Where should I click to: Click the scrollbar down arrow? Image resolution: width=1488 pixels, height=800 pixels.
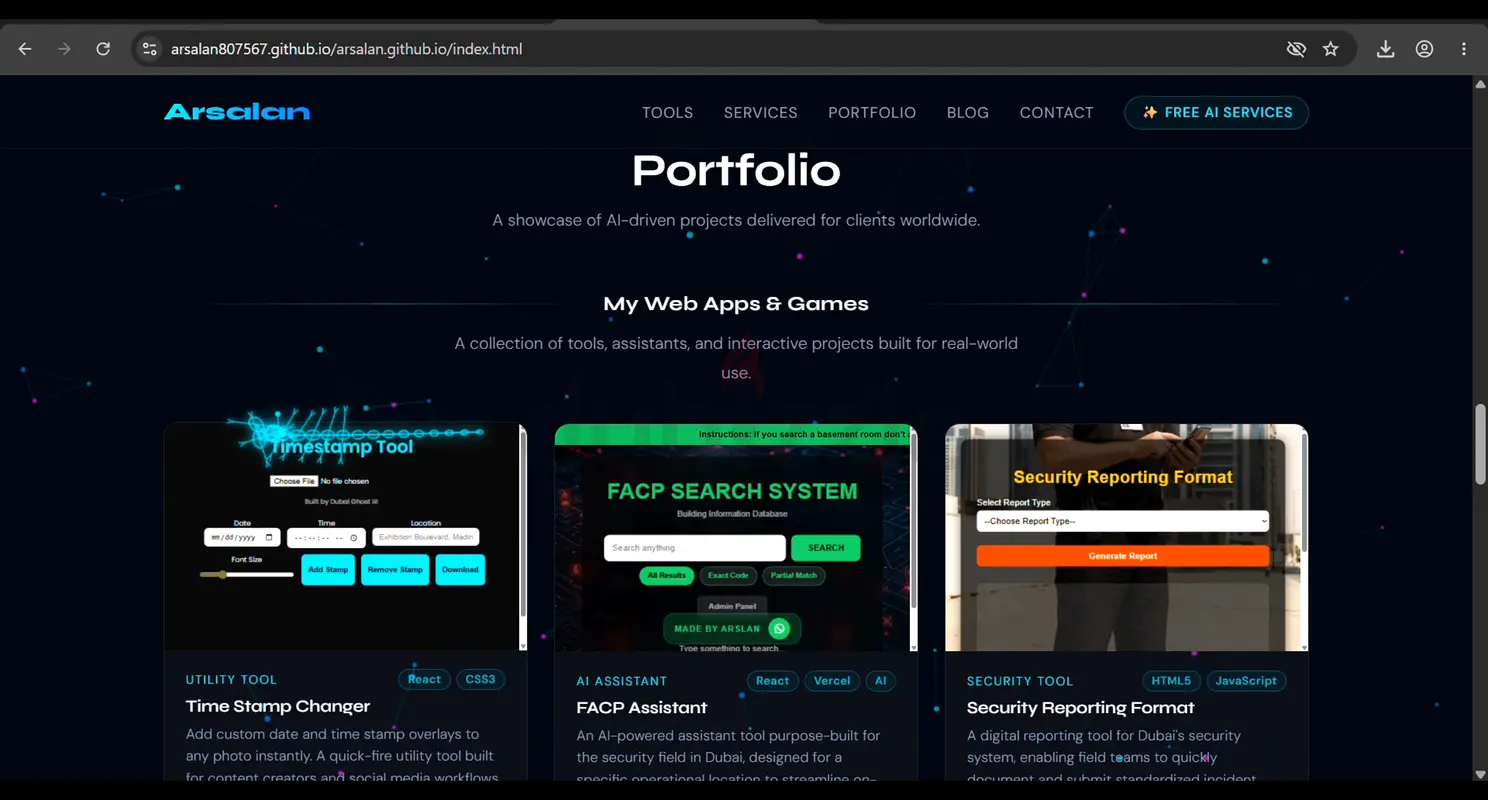coord(1480,774)
